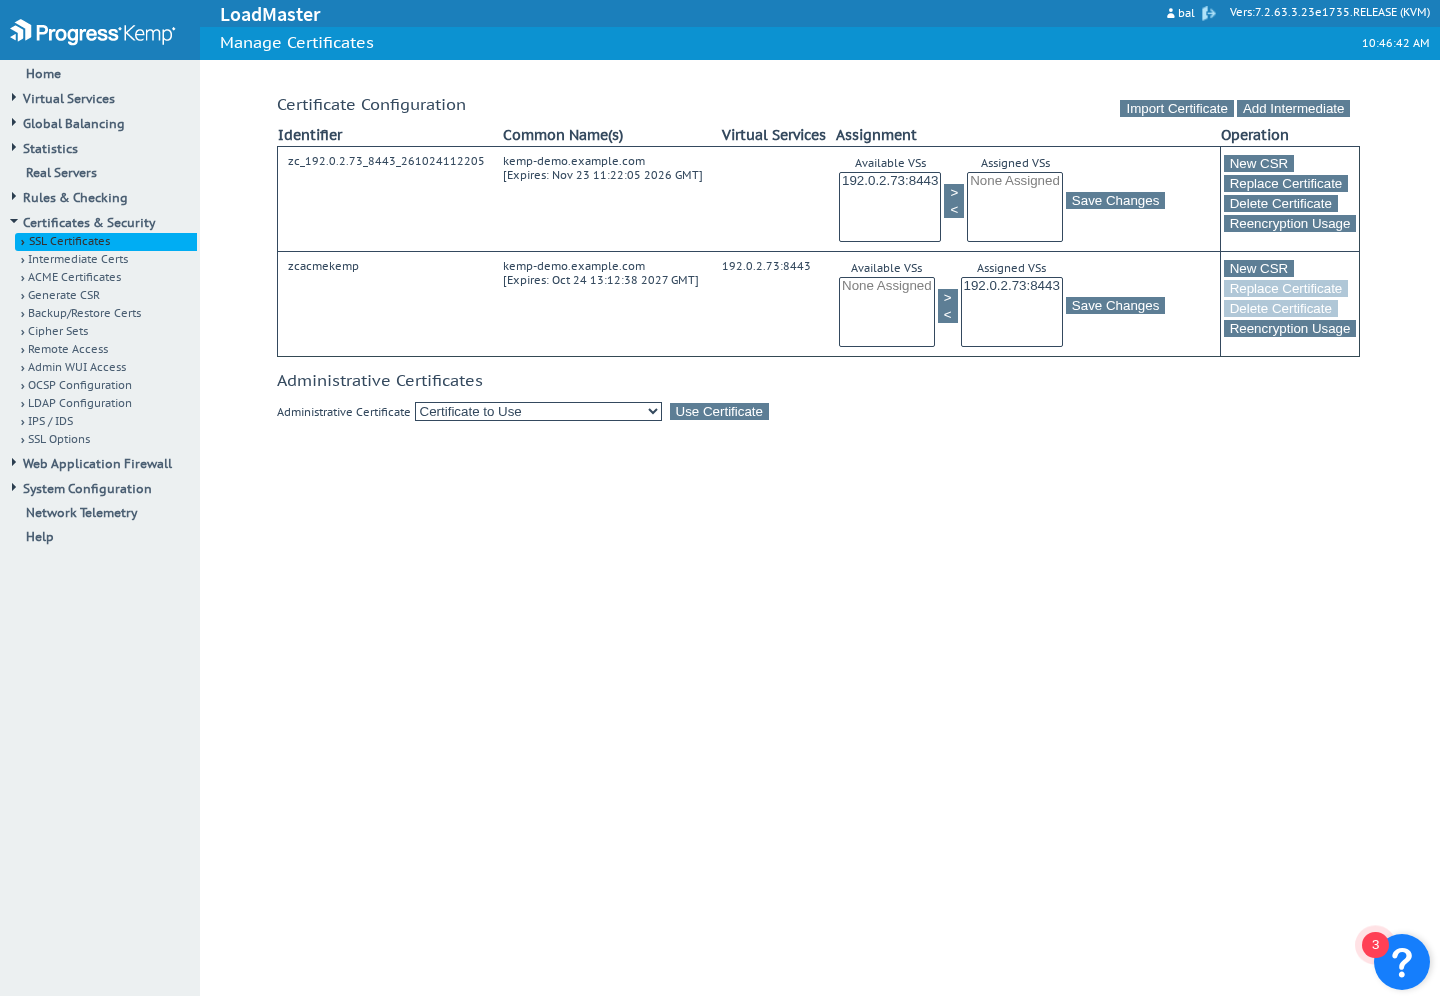Viewport: 1440px width, 1000px height.
Task: Go to the Home page
Action: tap(43, 74)
